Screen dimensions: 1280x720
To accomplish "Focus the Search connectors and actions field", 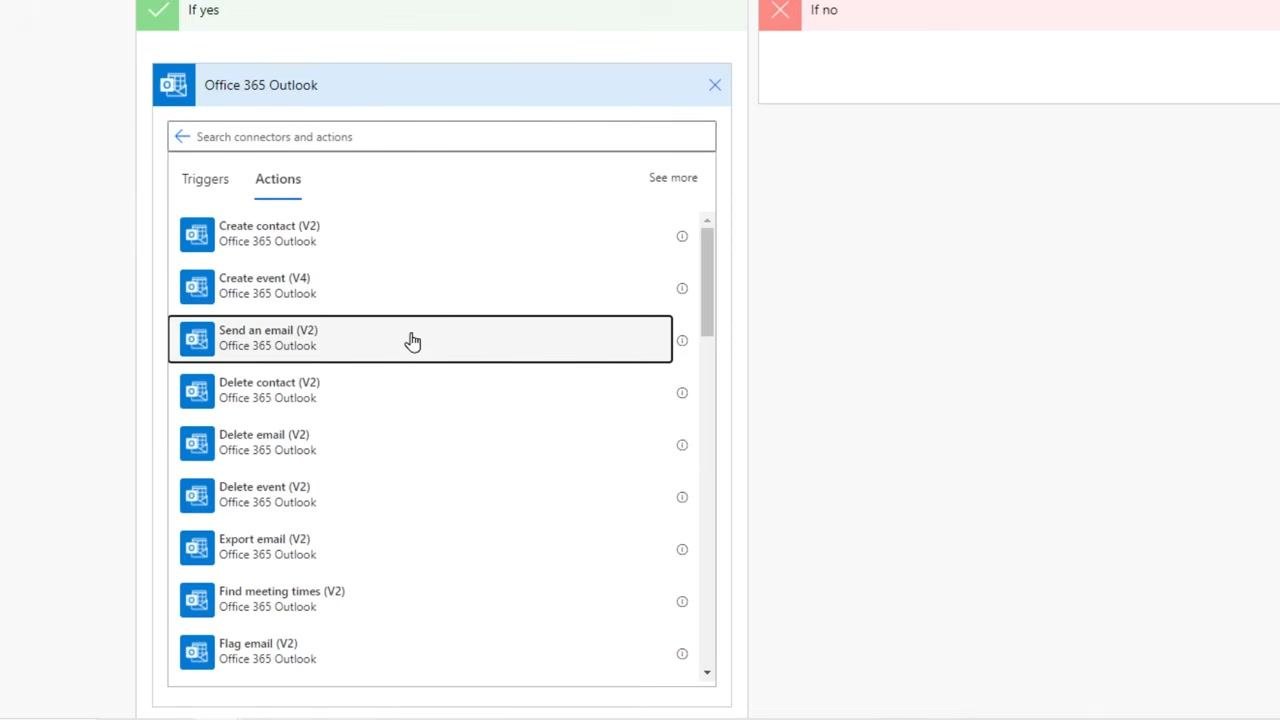I will tap(442, 137).
